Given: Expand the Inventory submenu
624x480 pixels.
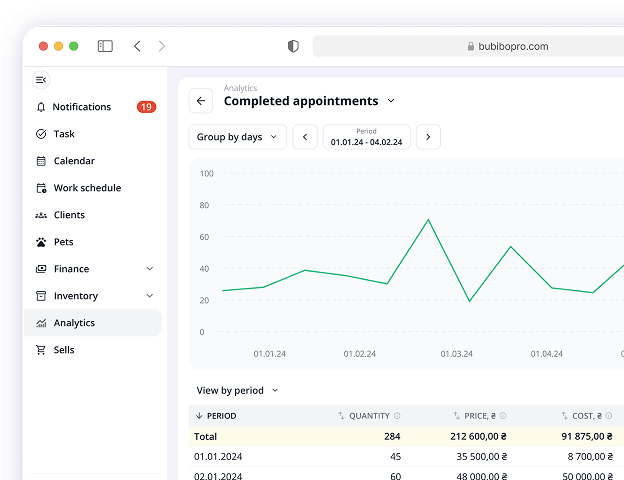Looking at the screenshot, I should tap(149, 296).
